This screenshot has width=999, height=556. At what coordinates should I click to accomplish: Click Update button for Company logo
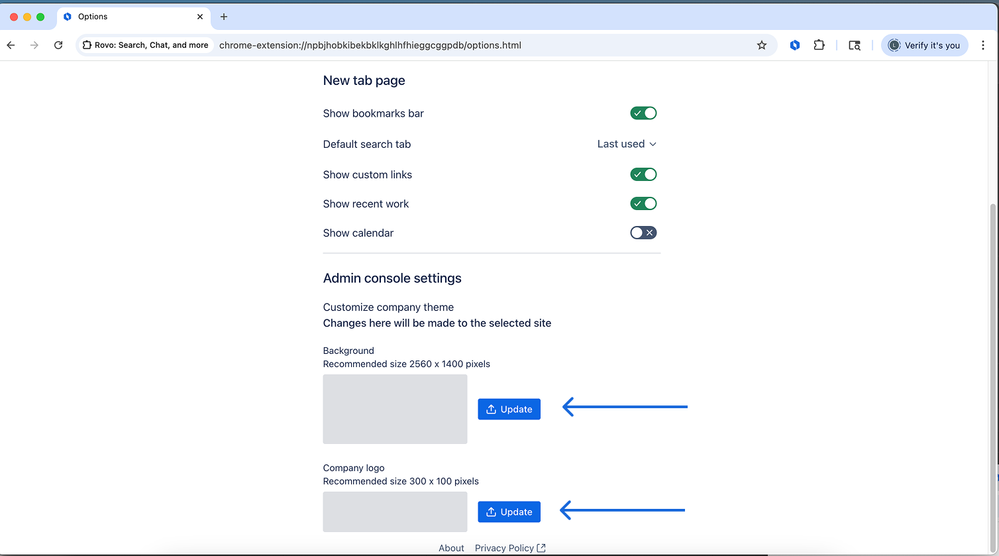pos(509,511)
